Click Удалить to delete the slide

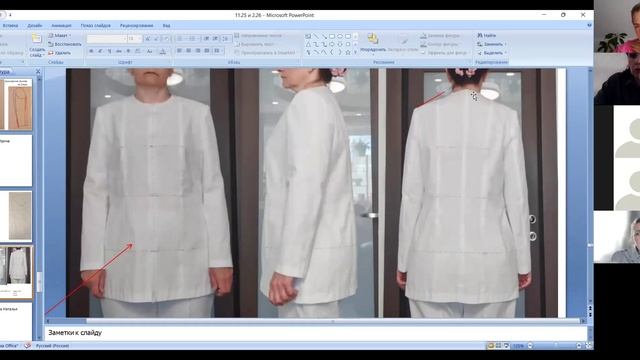60,53
